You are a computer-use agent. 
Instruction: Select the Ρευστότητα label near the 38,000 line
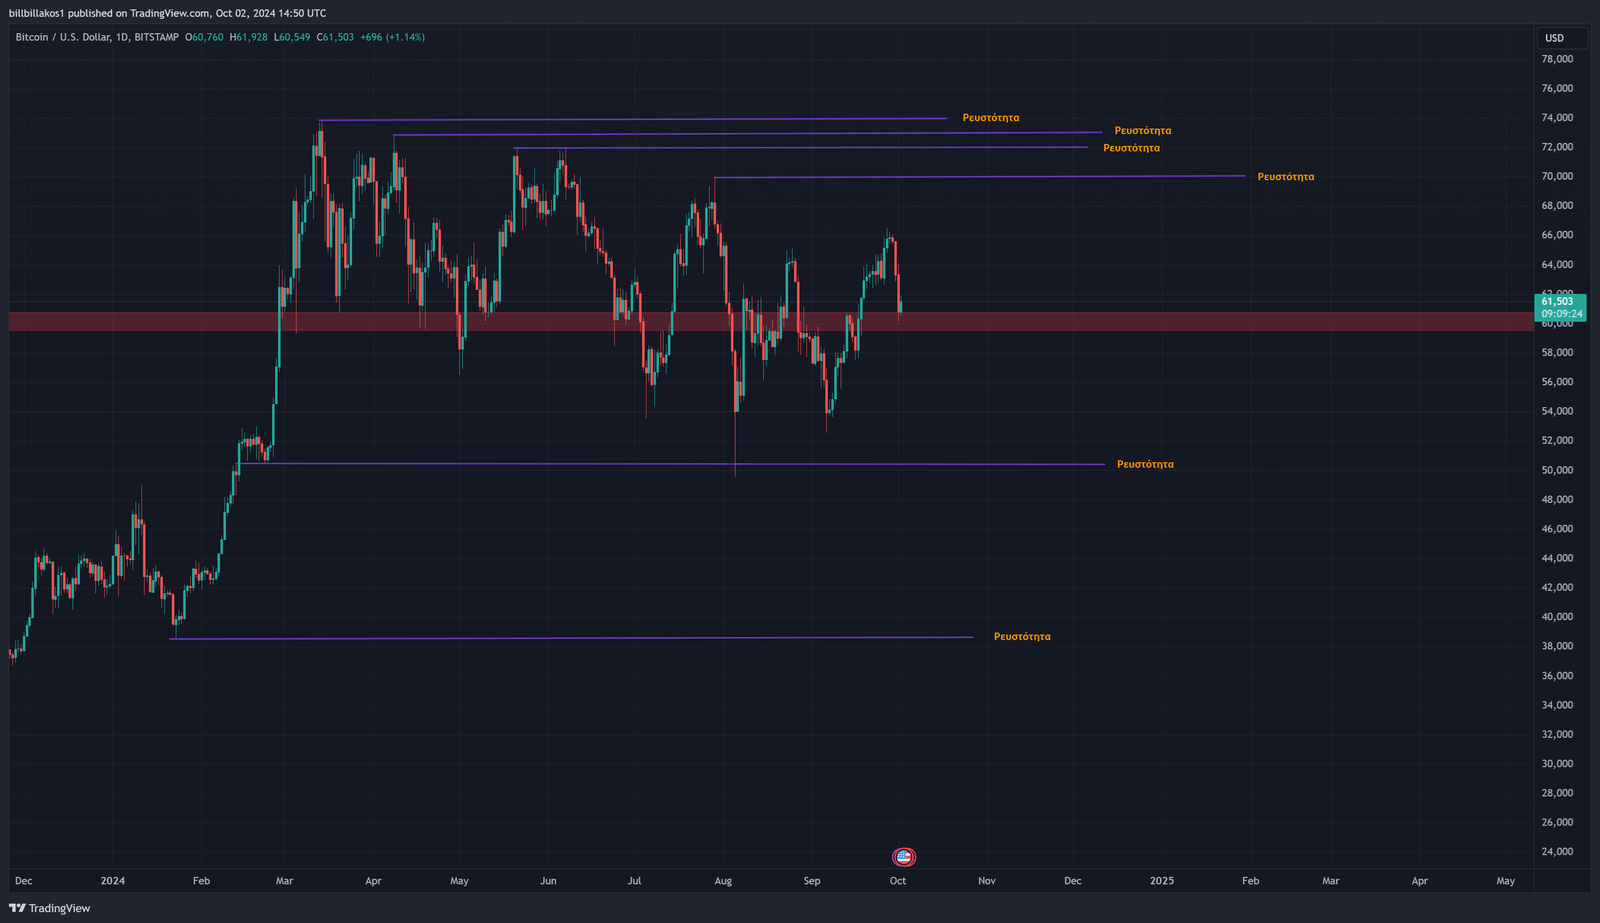click(x=1022, y=636)
